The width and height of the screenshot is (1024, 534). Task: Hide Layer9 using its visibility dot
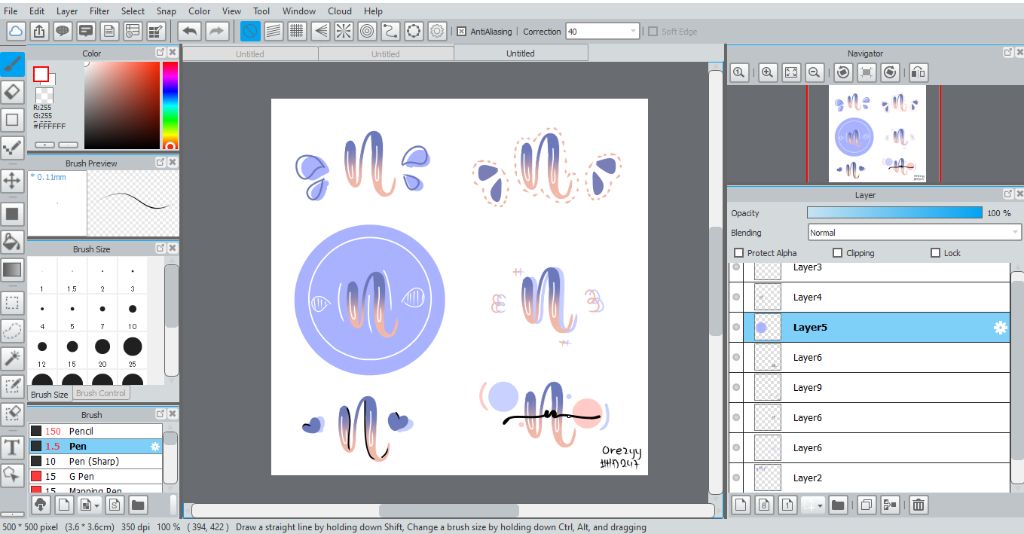tap(737, 388)
